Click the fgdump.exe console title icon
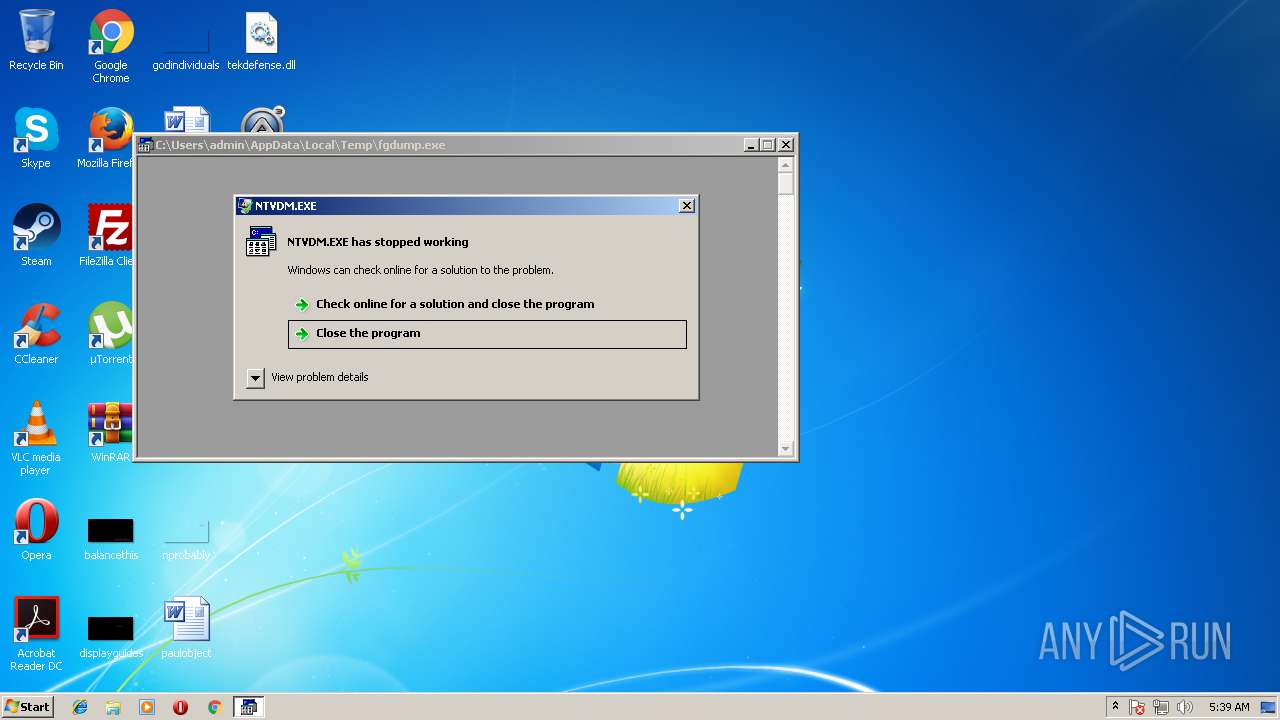This screenshot has height=720, width=1280. pyautogui.click(x=146, y=145)
